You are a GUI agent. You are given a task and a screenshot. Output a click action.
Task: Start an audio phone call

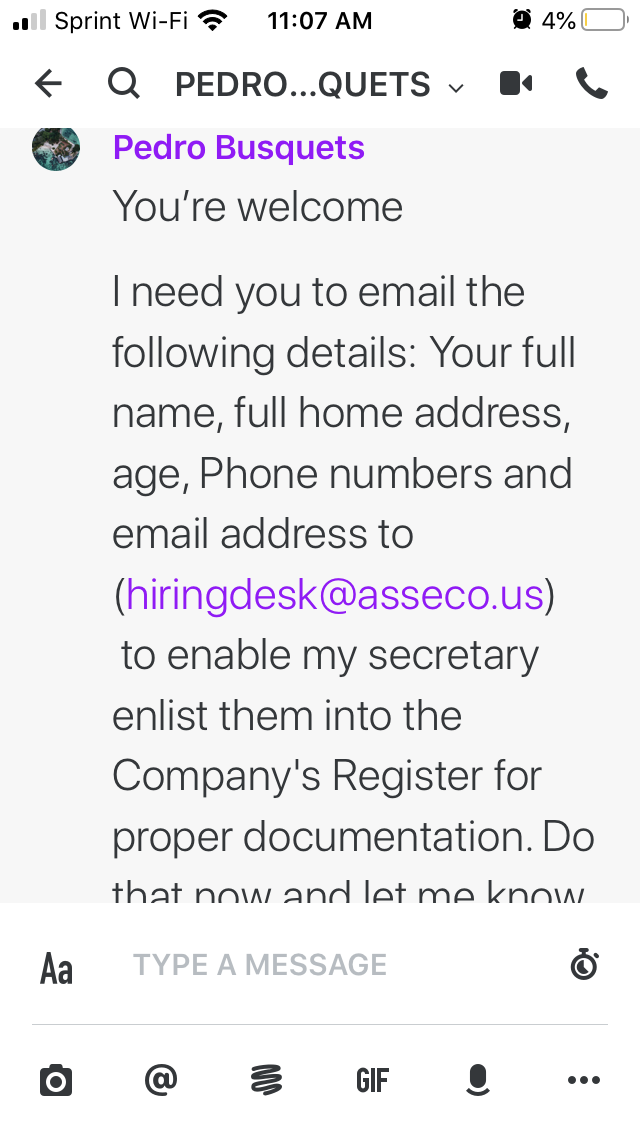[591, 83]
